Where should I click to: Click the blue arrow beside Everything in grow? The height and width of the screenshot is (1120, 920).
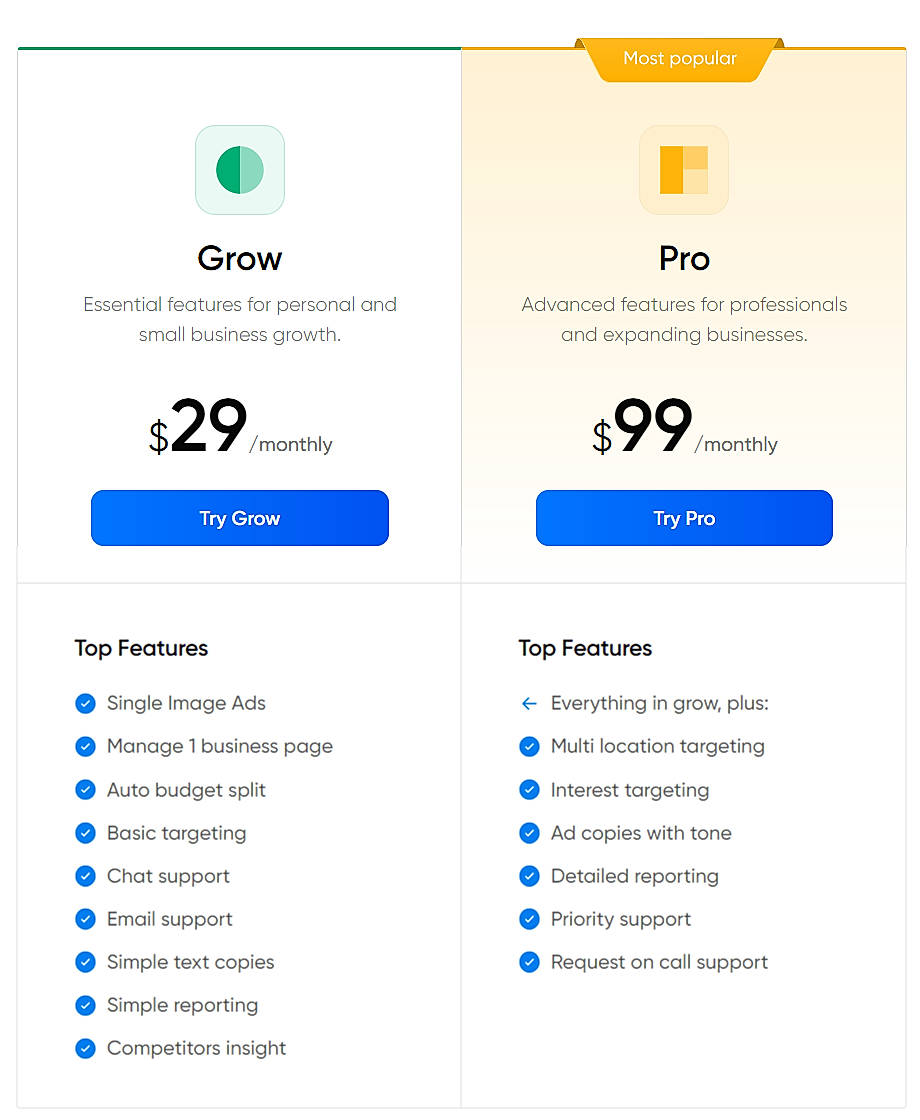pos(530,703)
